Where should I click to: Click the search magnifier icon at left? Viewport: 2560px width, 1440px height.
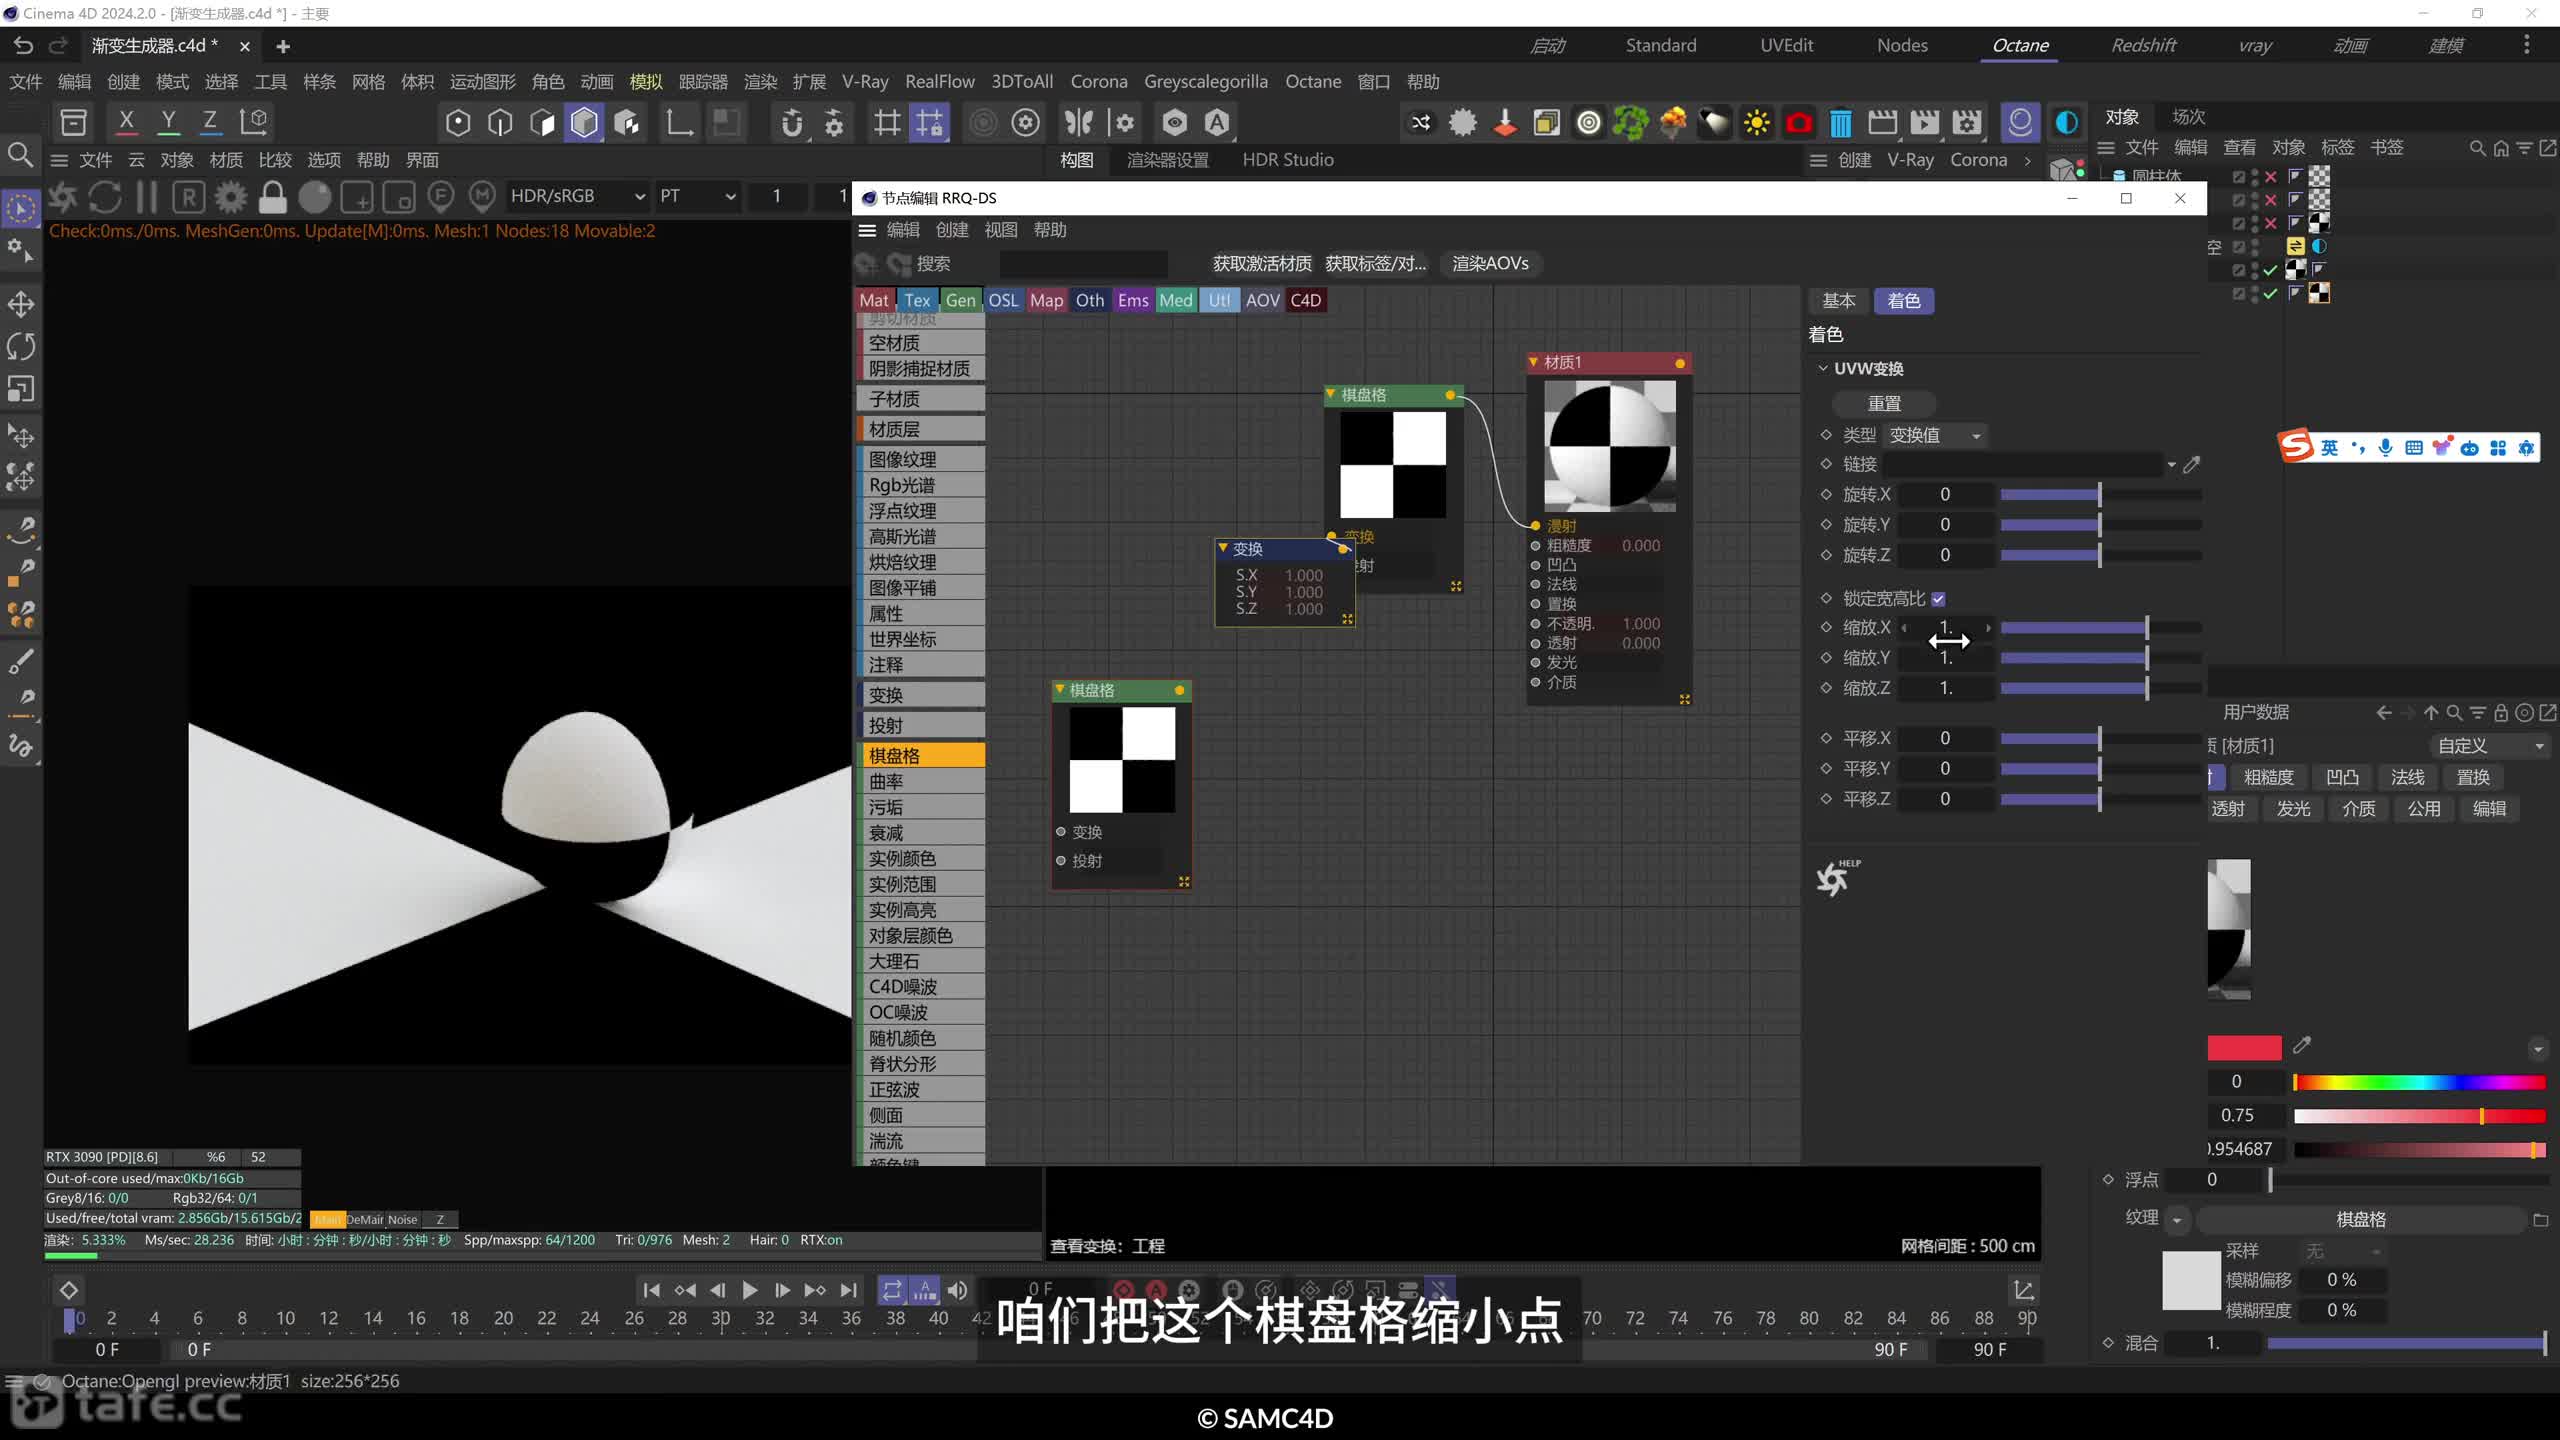click(x=21, y=155)
